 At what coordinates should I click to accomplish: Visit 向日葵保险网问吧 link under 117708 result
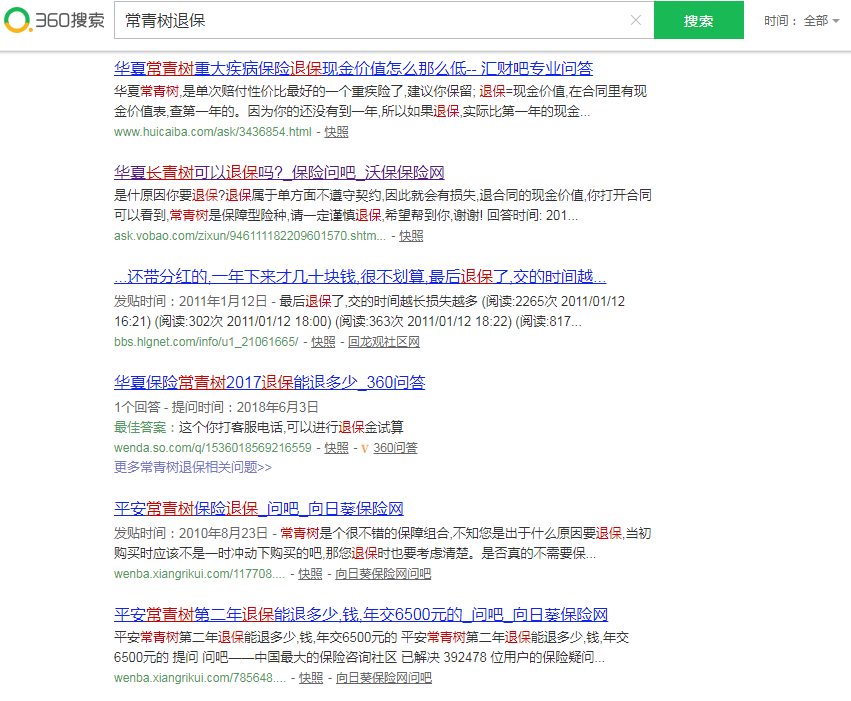tap(383, 573)
